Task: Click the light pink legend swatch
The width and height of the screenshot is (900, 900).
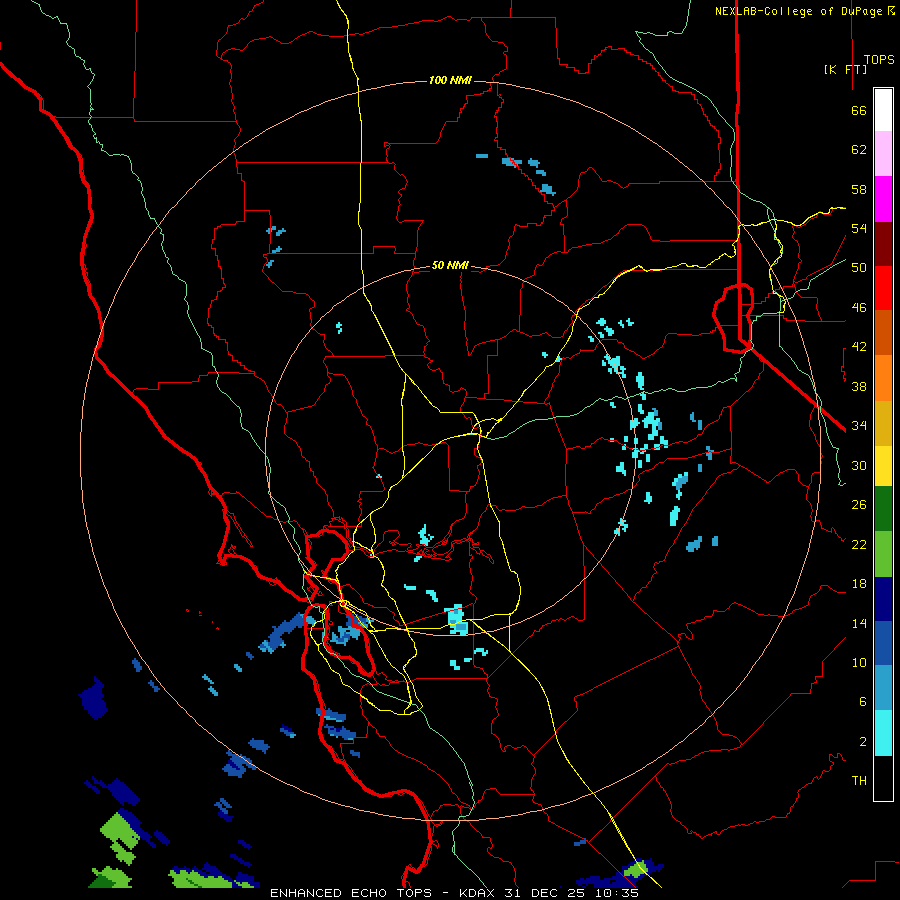Action: 883,154
